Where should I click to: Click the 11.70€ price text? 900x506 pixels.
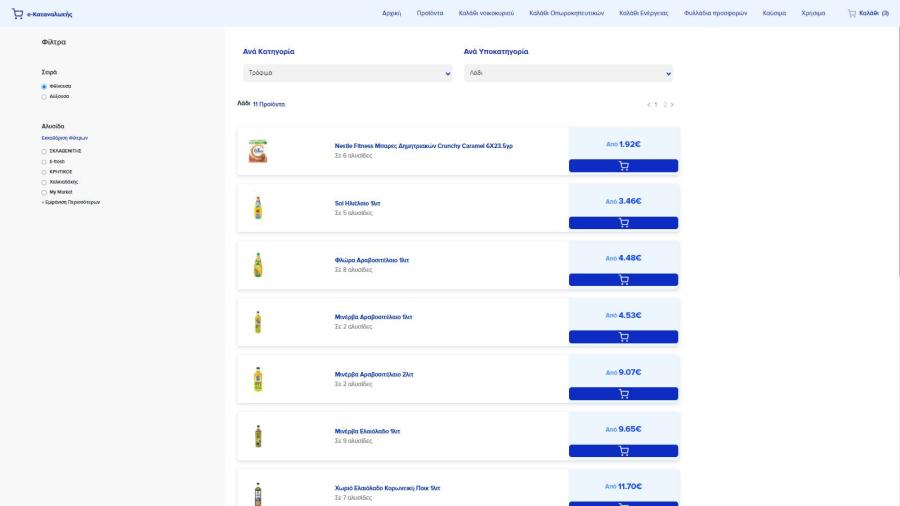tap(630, 486)
